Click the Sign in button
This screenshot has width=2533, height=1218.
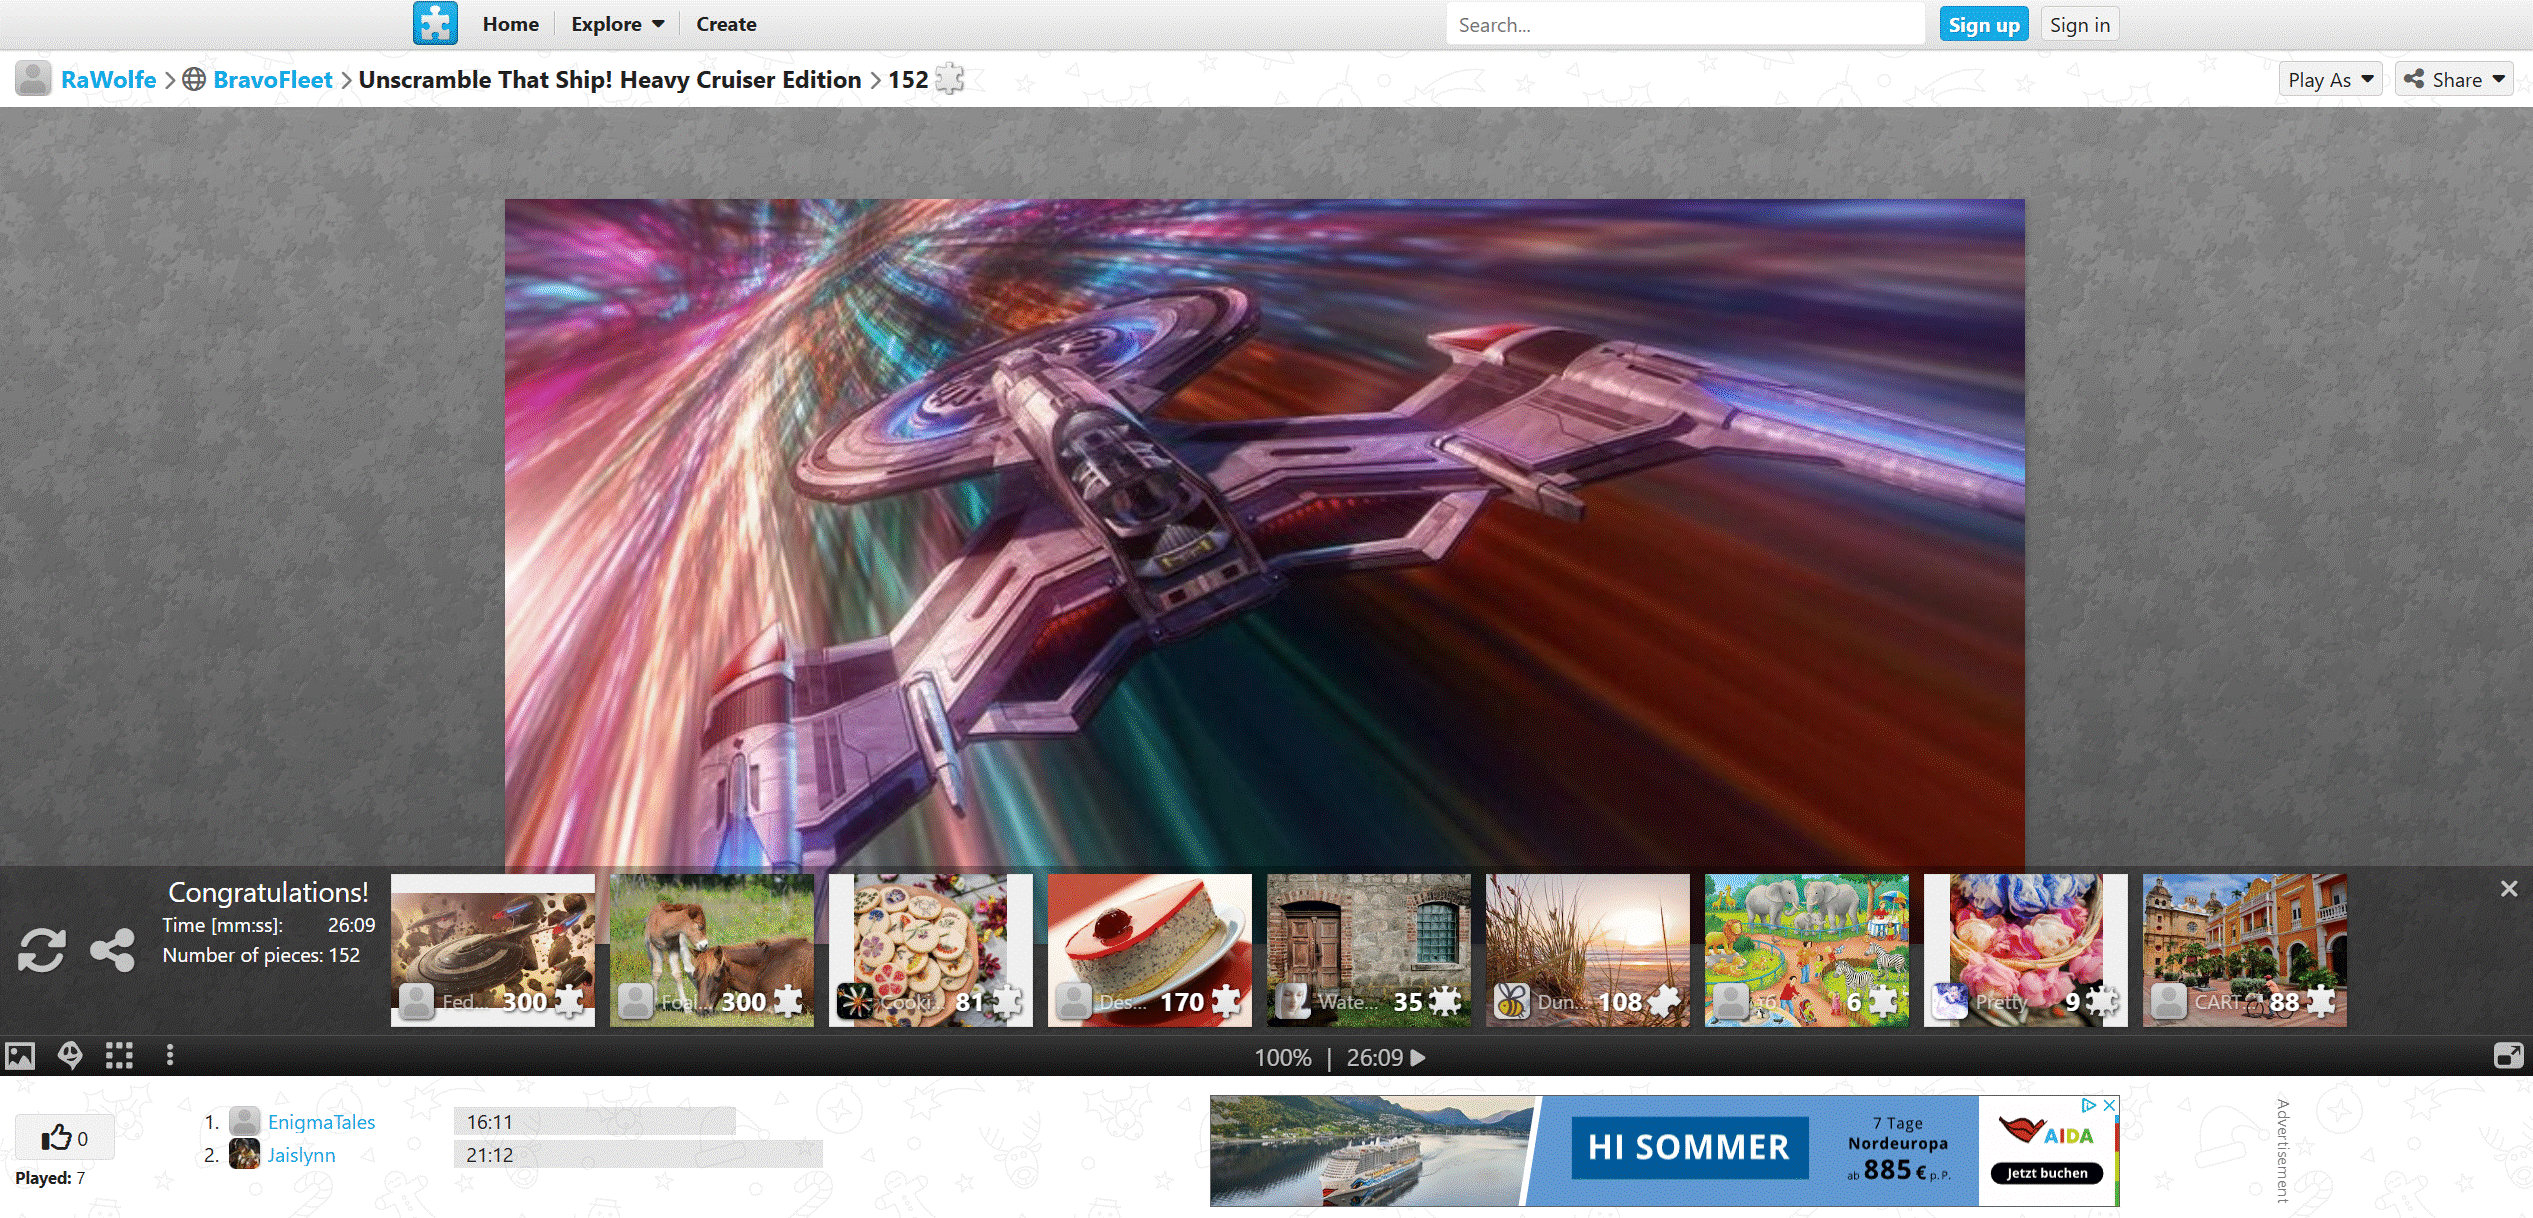[2080, 25]
